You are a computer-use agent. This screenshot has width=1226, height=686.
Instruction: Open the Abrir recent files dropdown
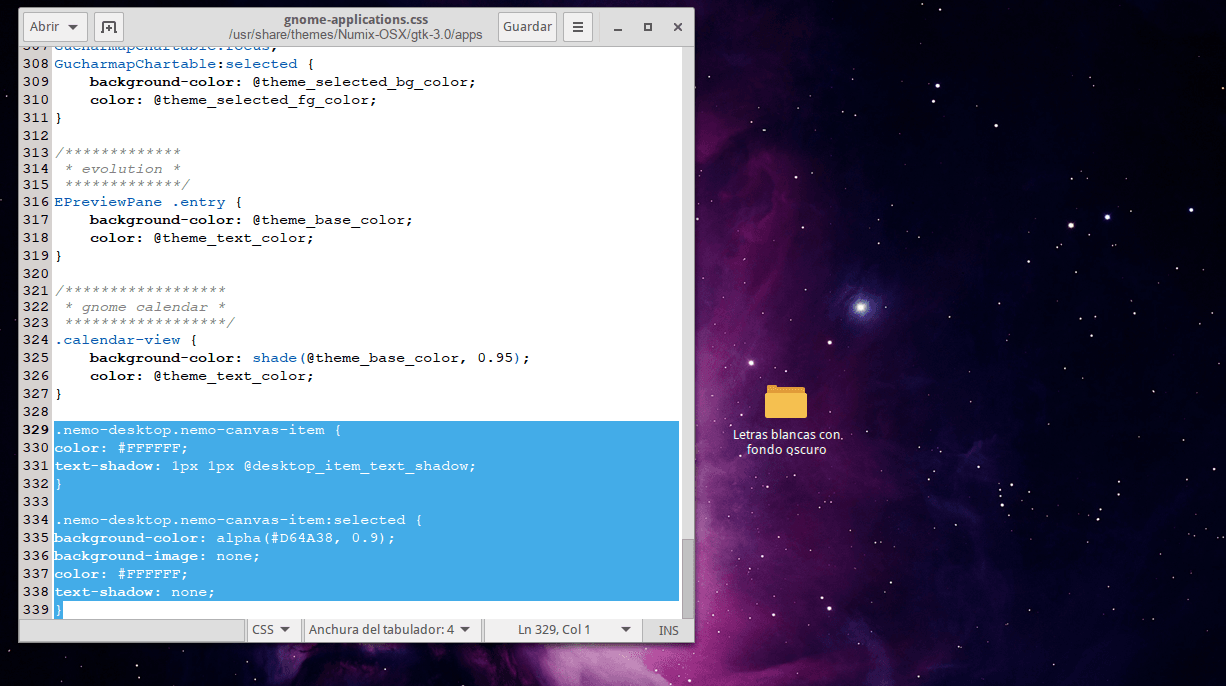tap(56, 27)
